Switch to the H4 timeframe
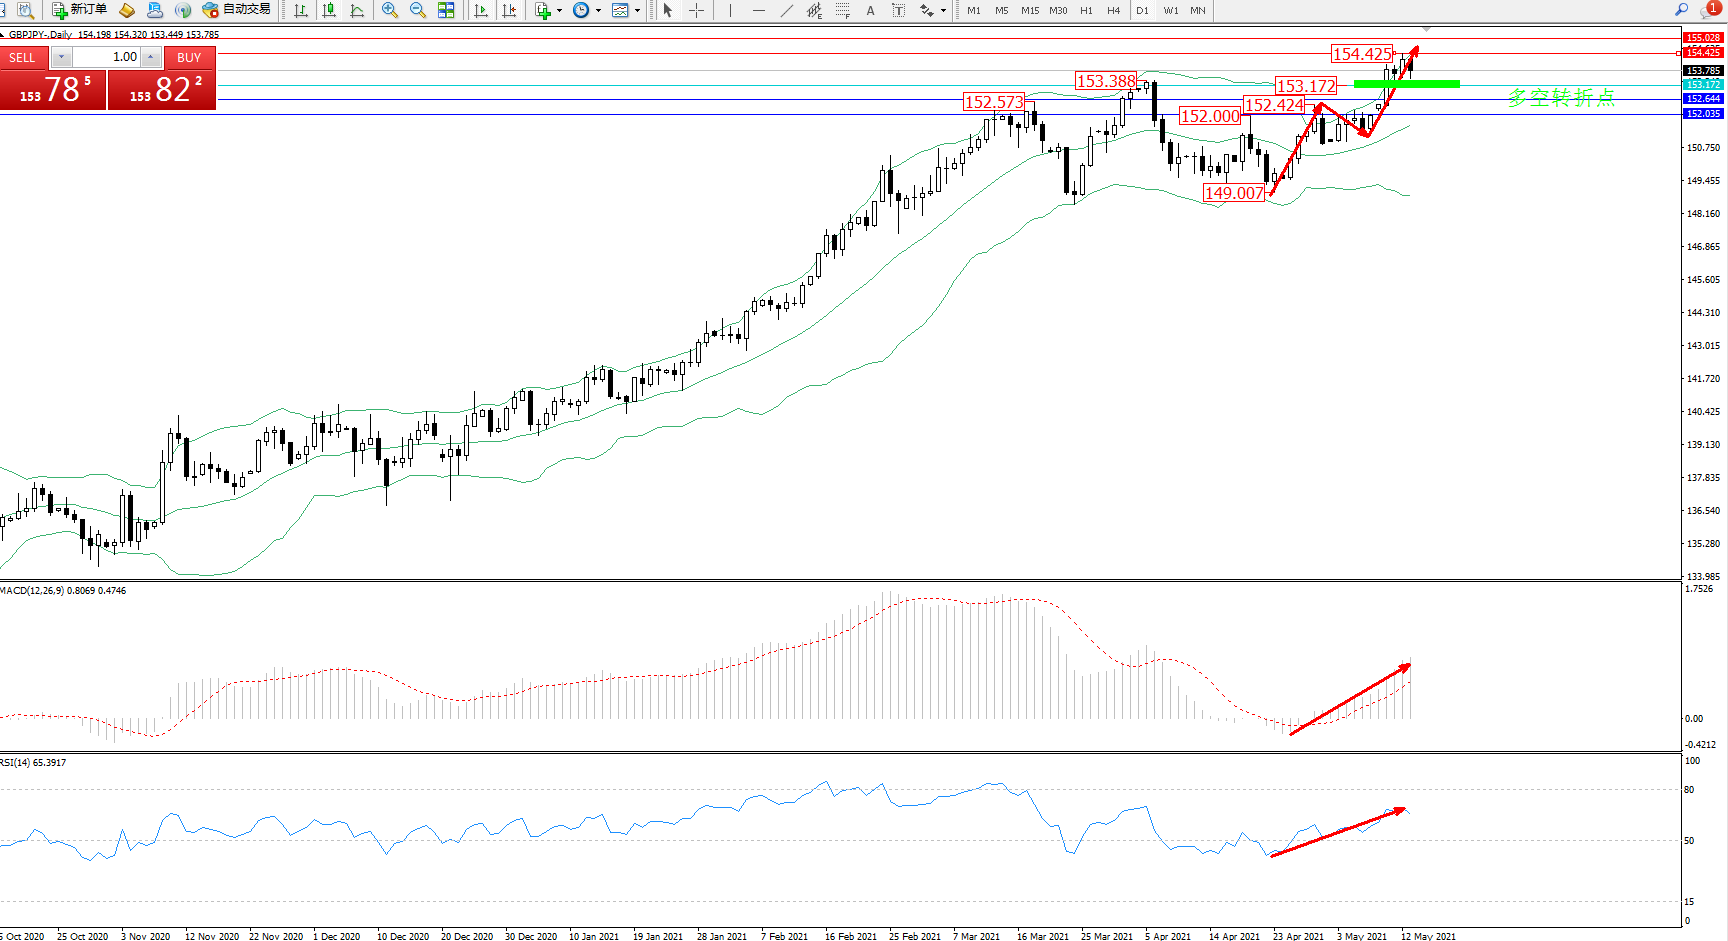 point(1113,10)
